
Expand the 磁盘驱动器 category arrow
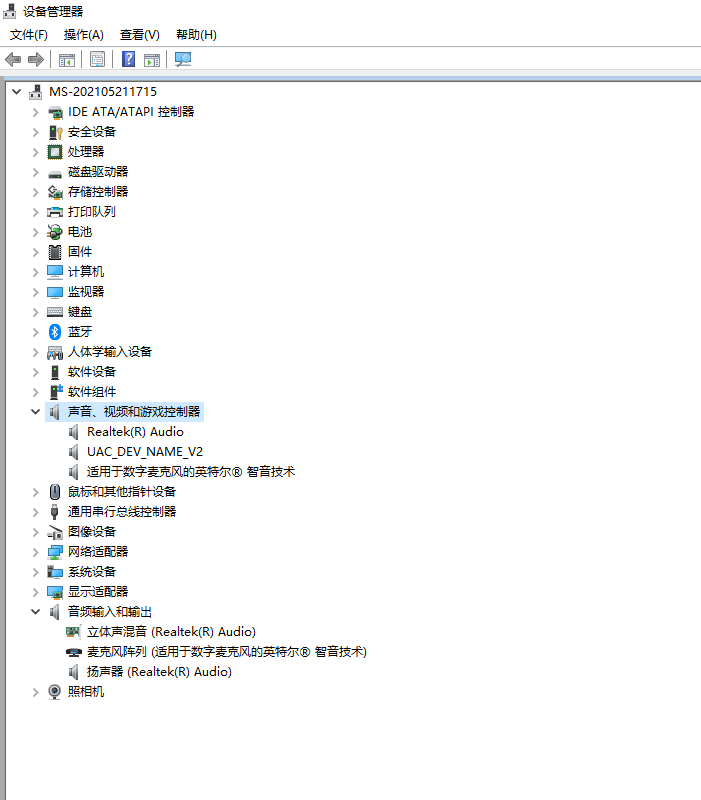tap(35, 172)
